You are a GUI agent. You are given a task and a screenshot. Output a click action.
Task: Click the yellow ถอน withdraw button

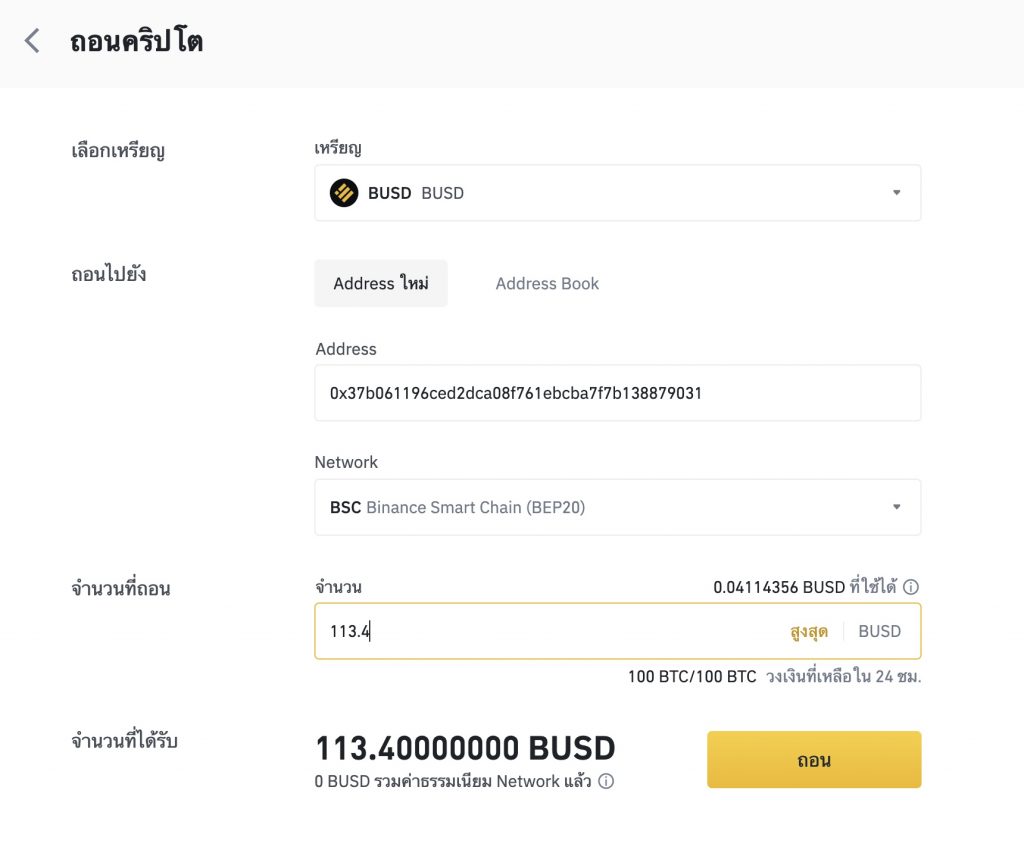tap(814, 759)
